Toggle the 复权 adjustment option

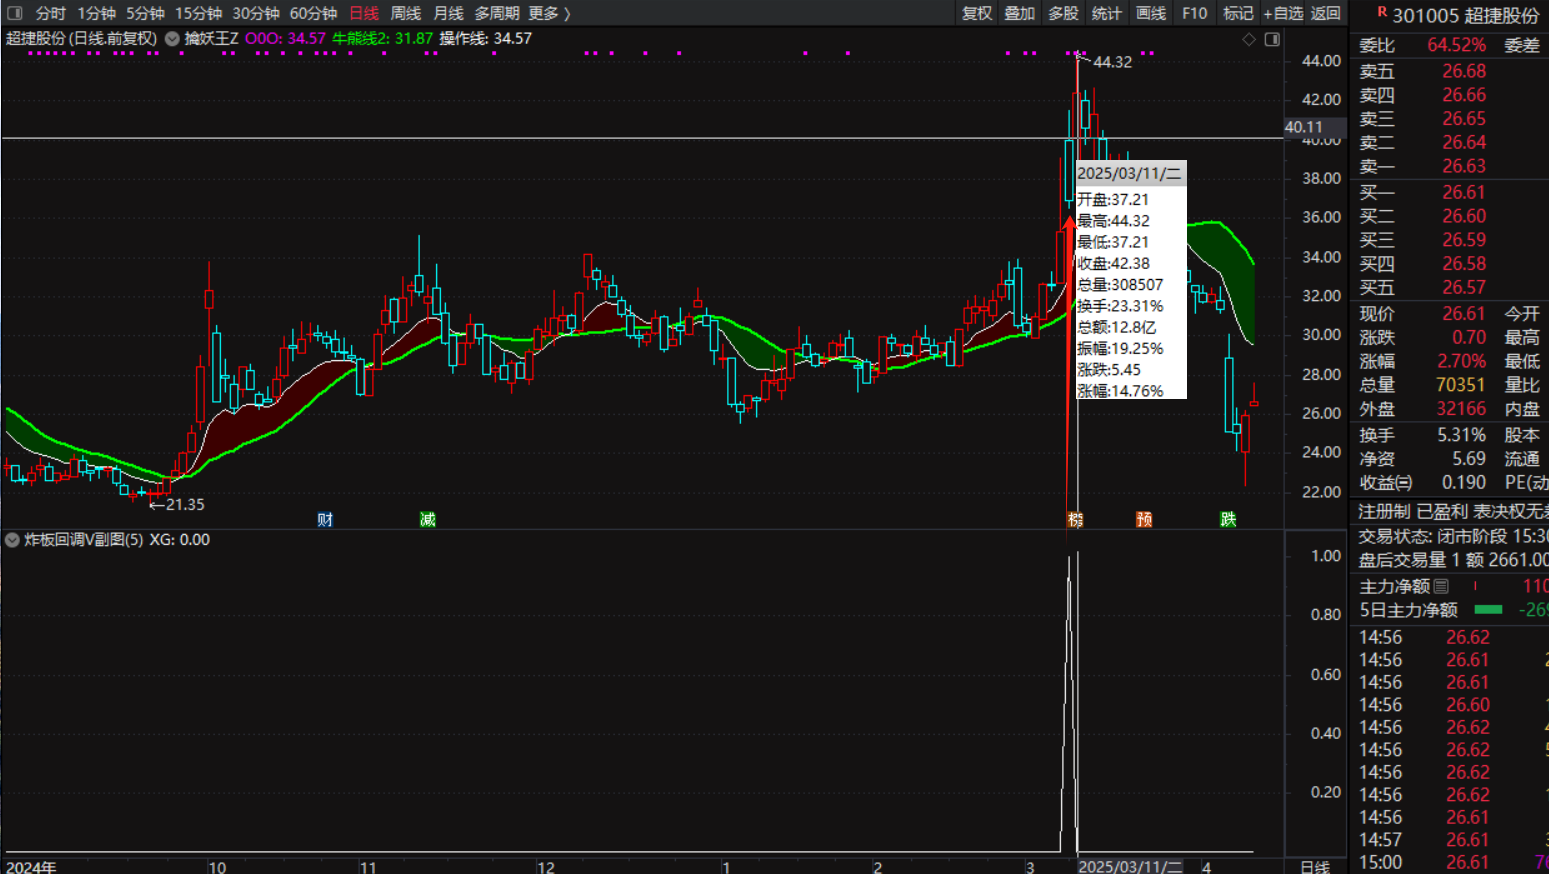[x=977, y=13]
